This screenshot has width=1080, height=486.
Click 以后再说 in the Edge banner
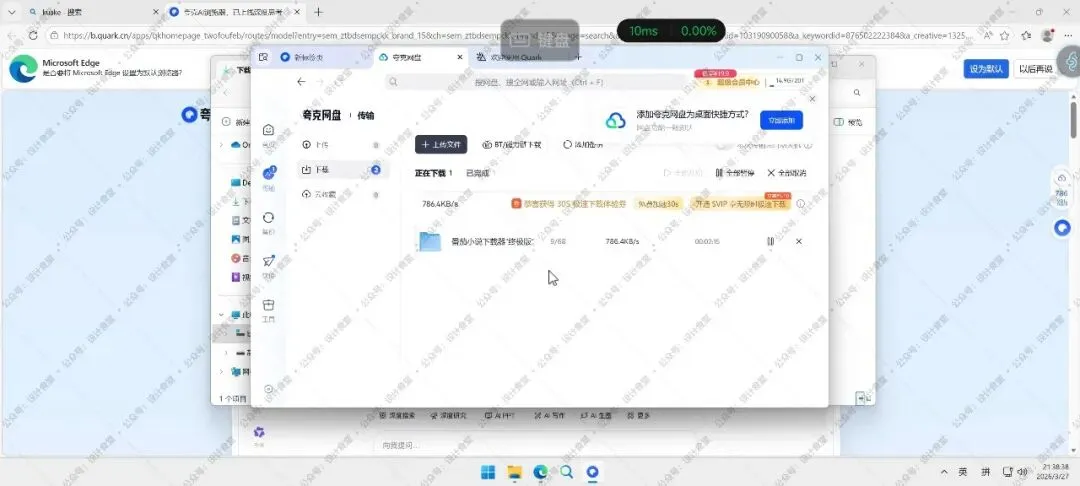1036,69
